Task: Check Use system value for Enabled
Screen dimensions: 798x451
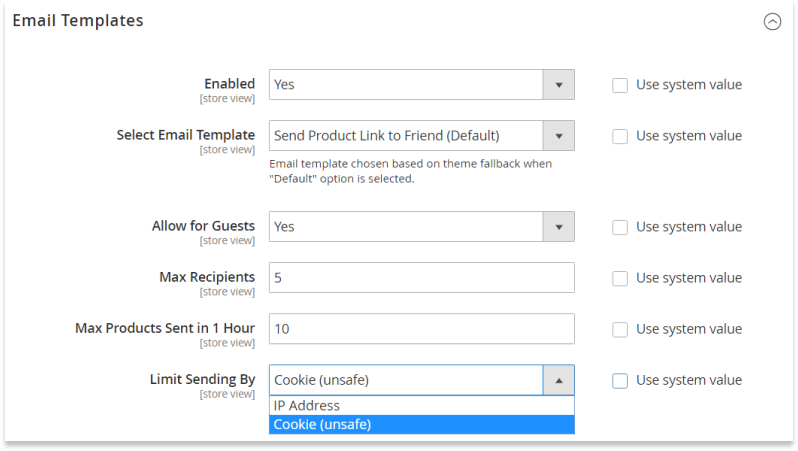Action: pos(620,85)
